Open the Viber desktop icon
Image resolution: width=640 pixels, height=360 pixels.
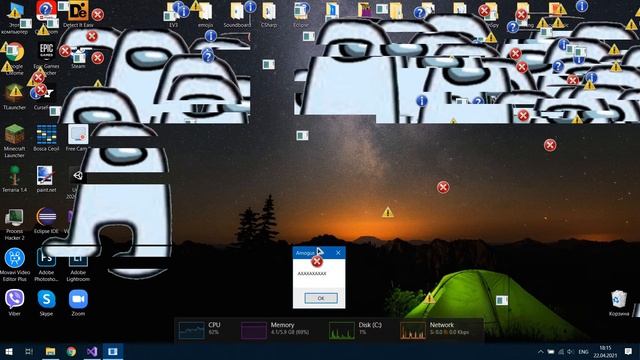click(x=15, y=303)
